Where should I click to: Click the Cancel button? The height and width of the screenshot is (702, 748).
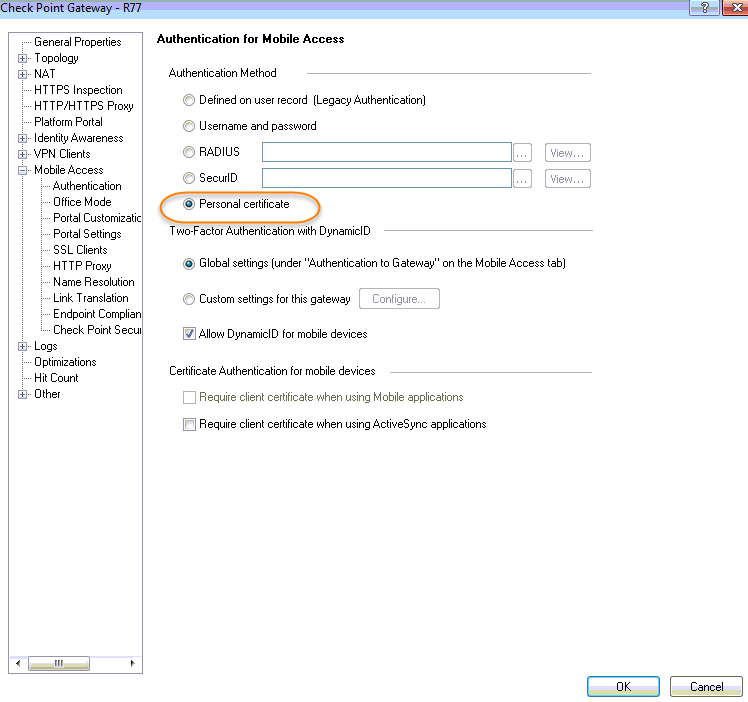[706, 686]
